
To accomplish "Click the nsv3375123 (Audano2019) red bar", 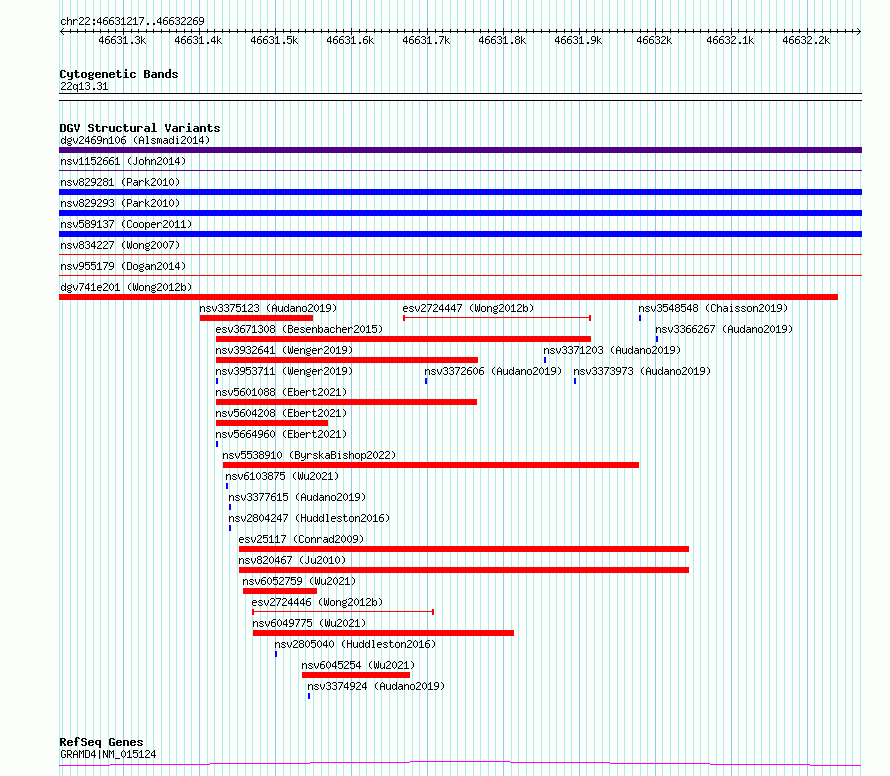I will (x=256, y=318).
